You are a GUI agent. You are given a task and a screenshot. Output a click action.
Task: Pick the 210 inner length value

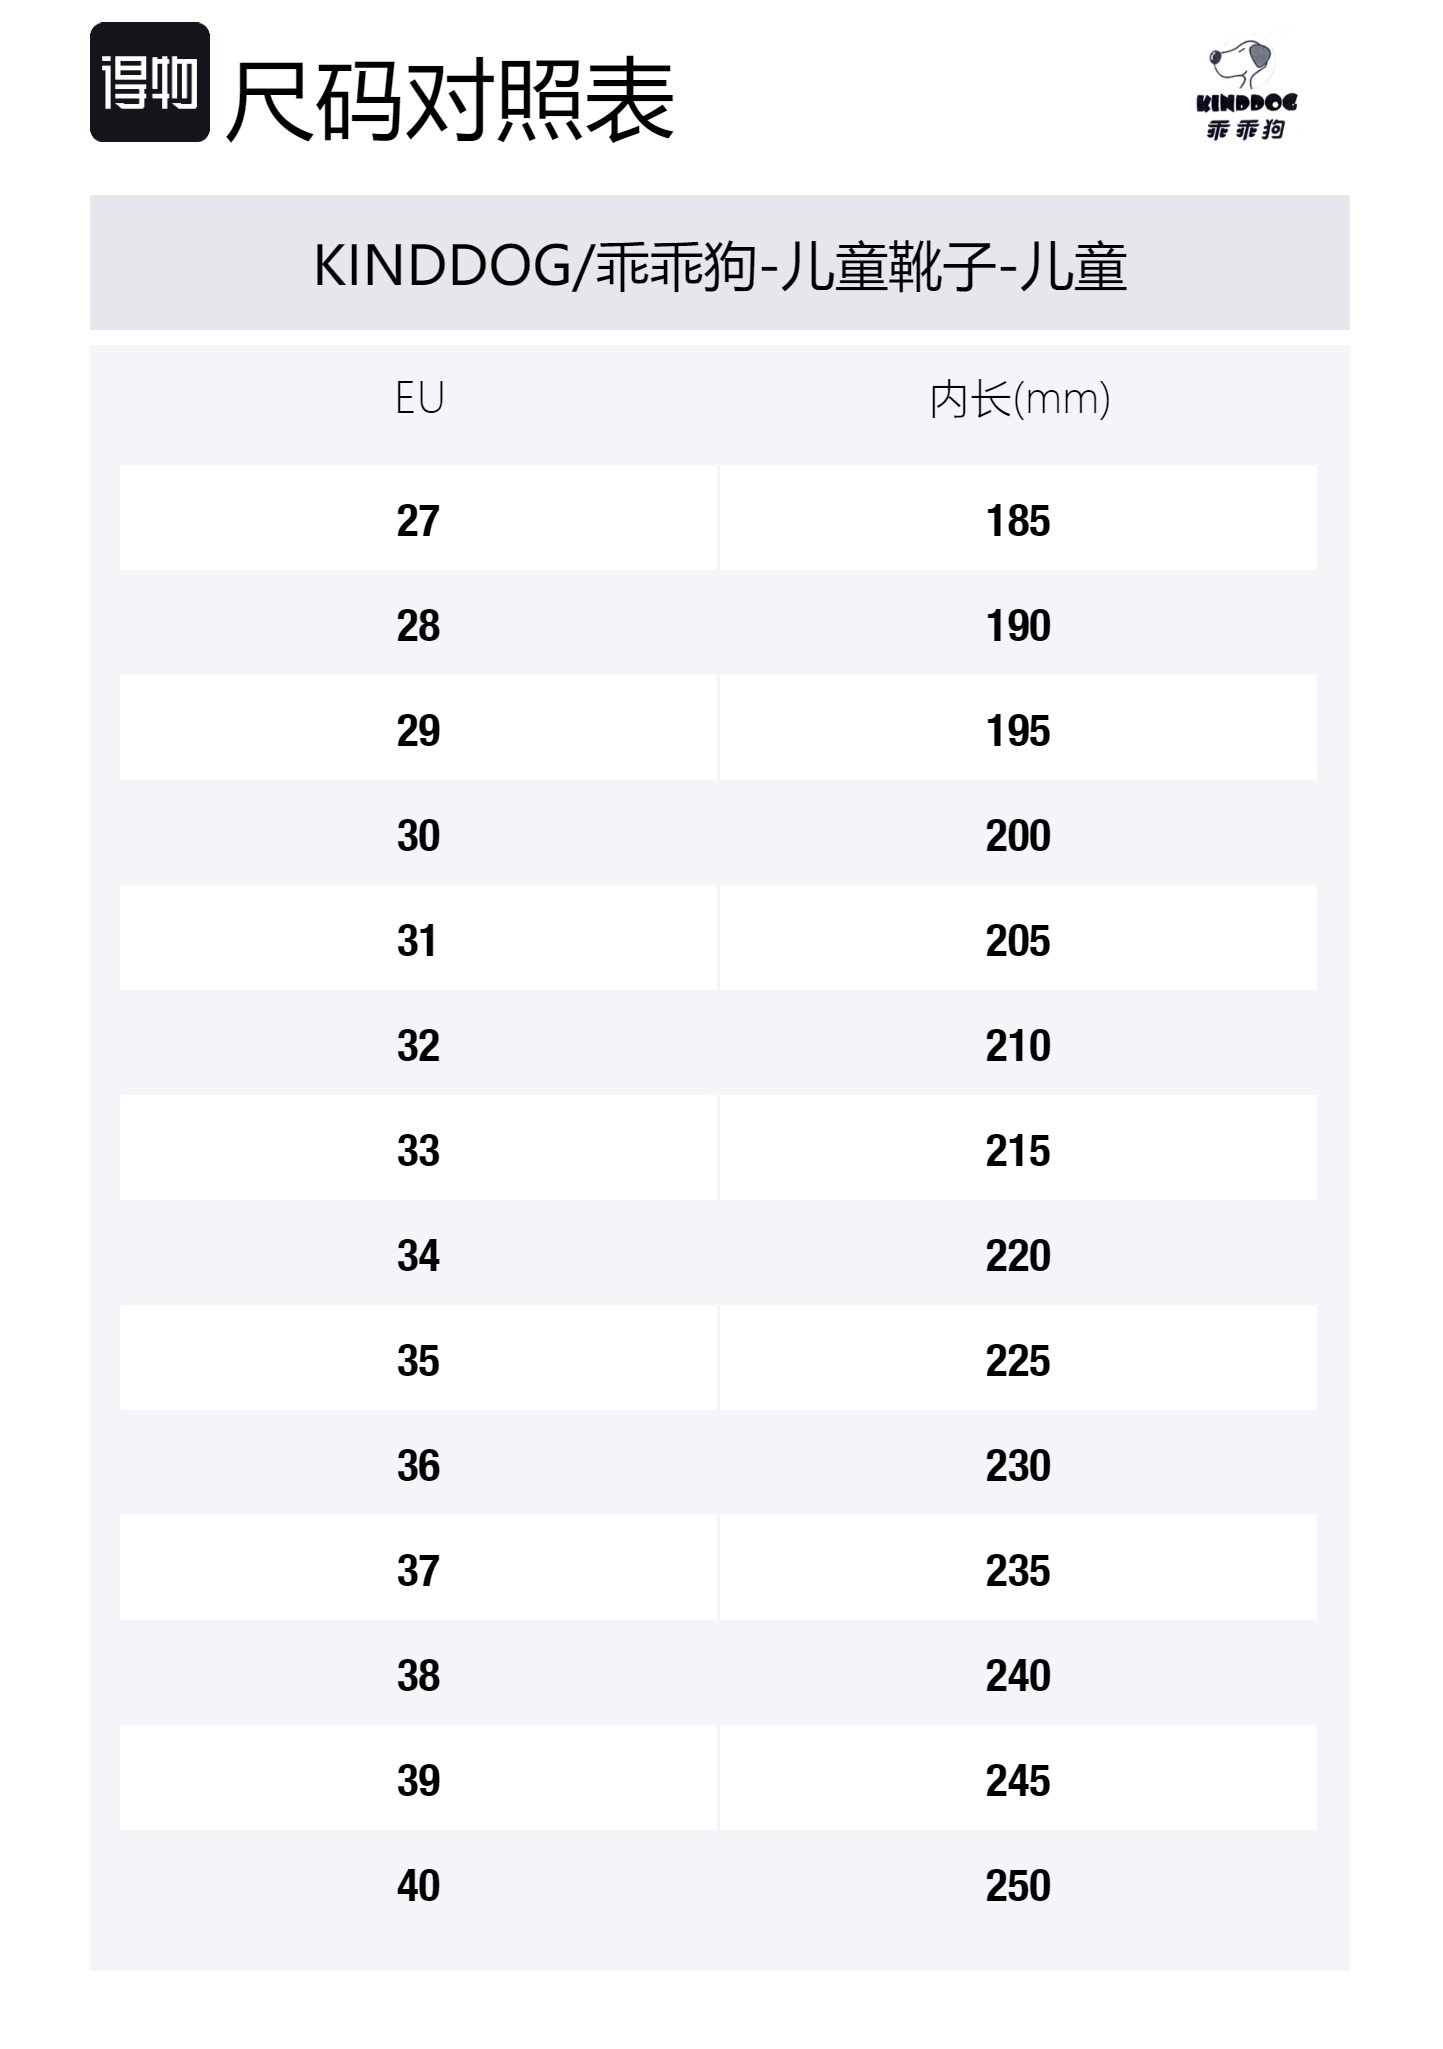point(1018,1045)
